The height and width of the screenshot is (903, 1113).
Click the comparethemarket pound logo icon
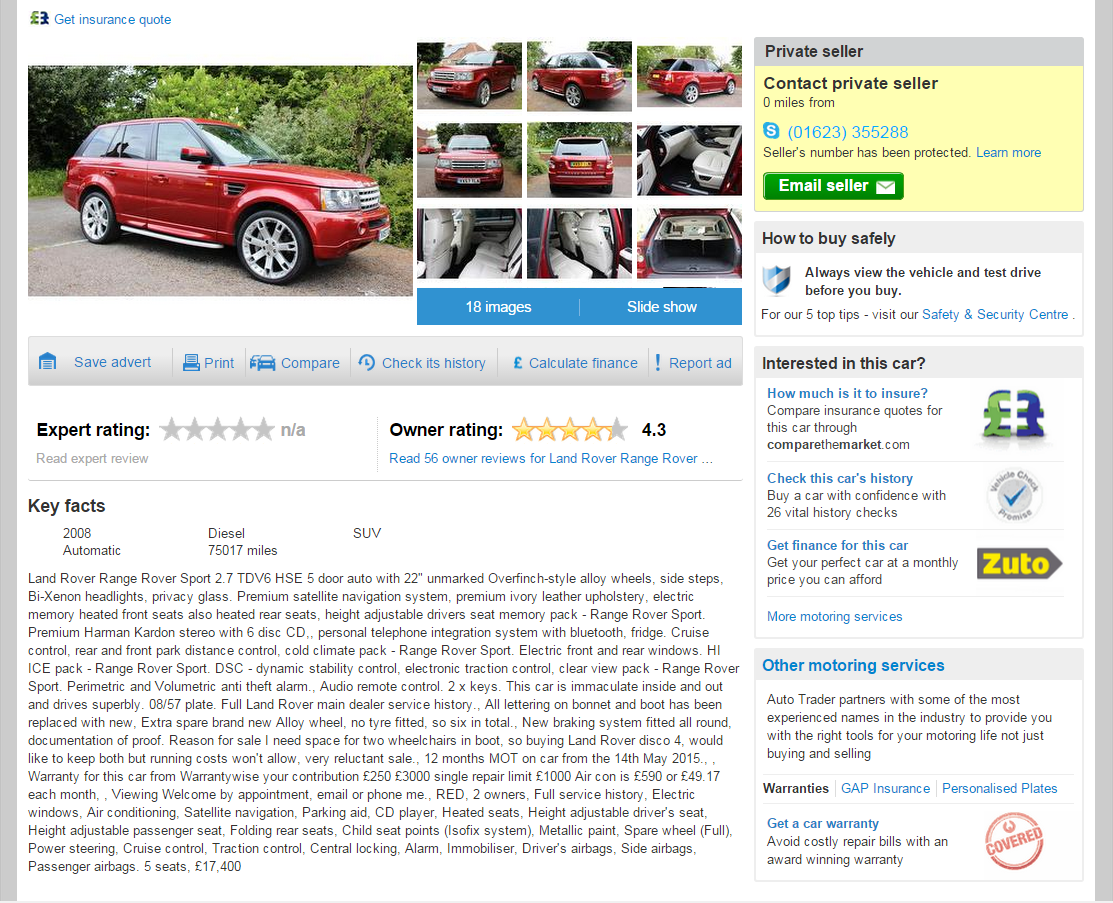1013,416
